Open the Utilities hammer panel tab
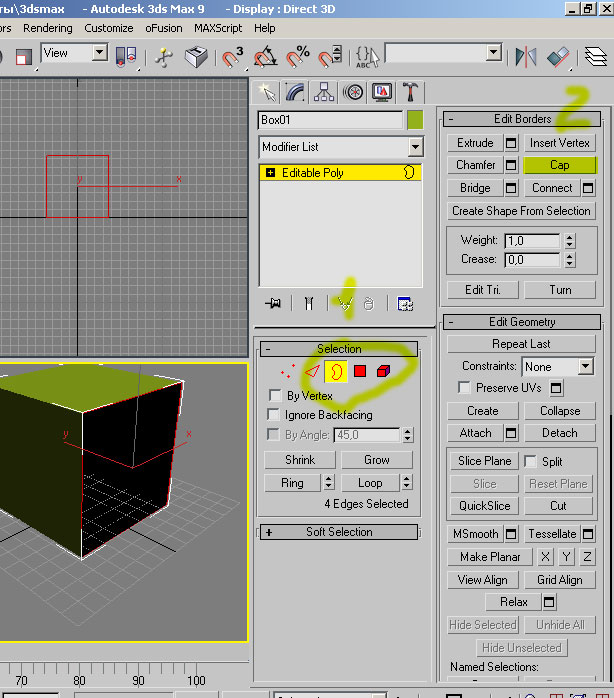 pyautogui.click(x=410, y=92)
